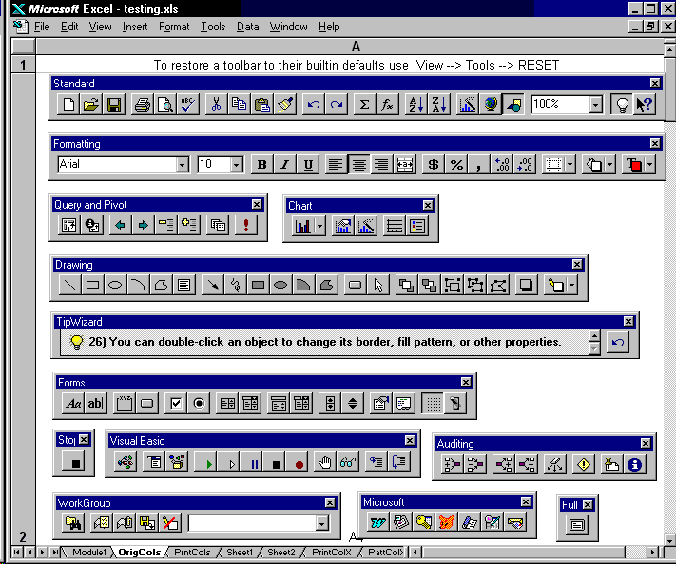Viewport: 676px width, 564px height.
Task: Open a file with the Open icon
Action: [x=91, y=104]
